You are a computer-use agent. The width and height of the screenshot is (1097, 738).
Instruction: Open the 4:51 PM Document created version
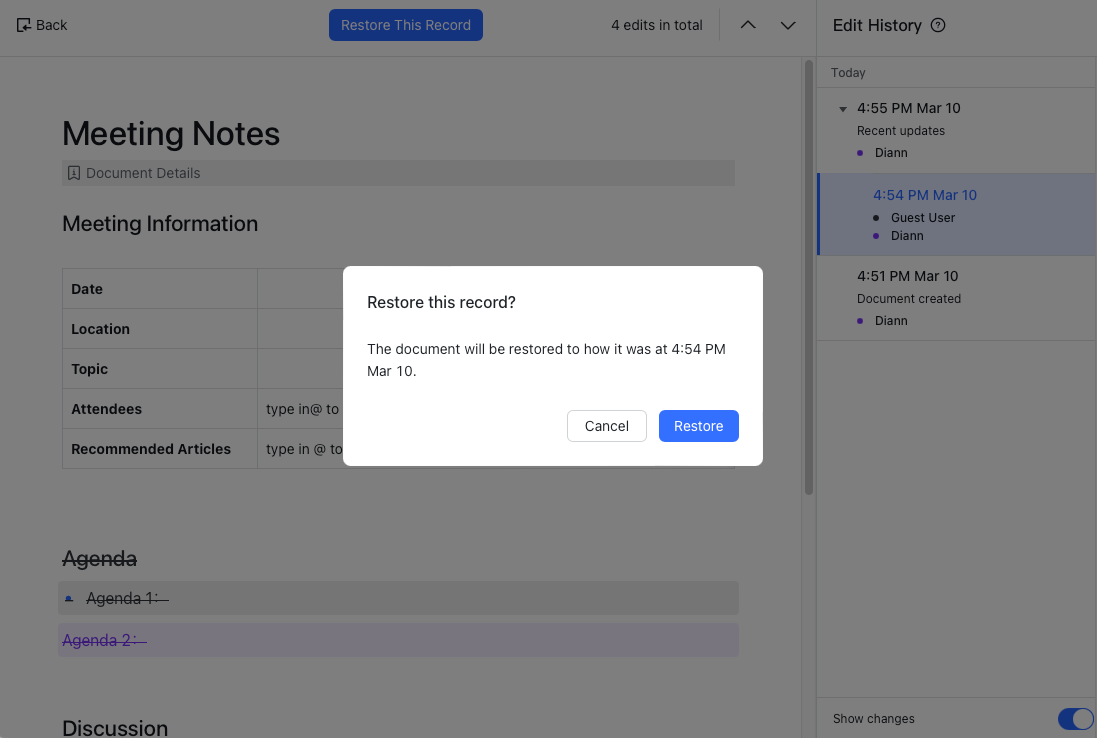(x=908, y=276)
